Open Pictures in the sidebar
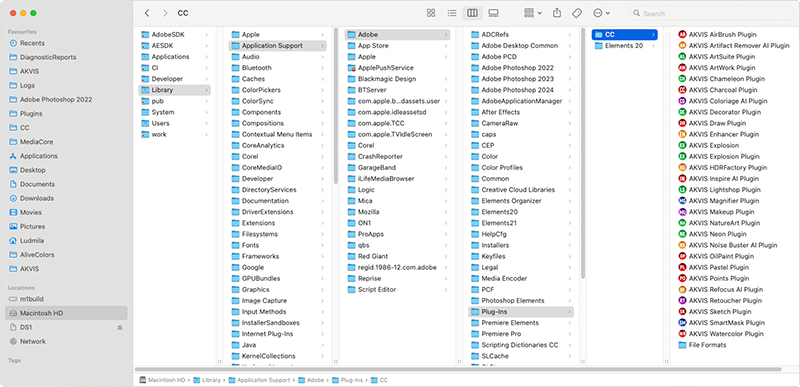 click(x=32, y=226)
